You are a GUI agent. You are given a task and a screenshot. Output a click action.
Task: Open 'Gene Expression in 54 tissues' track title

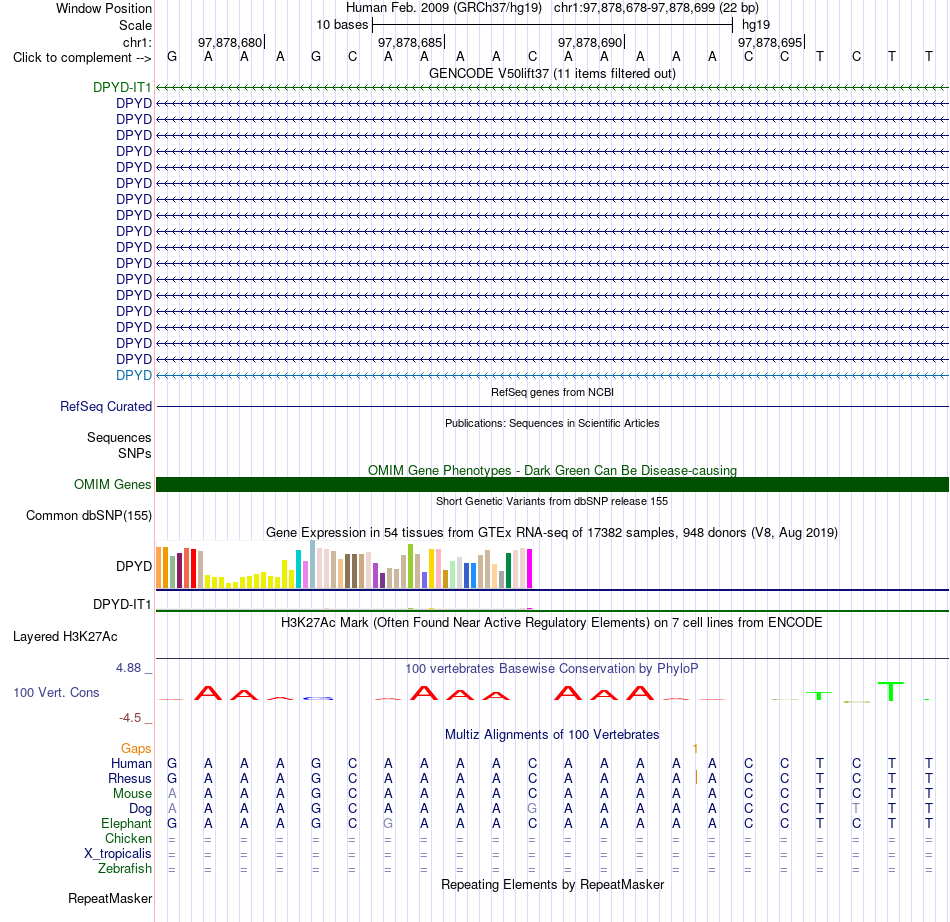tap(552, 532)
